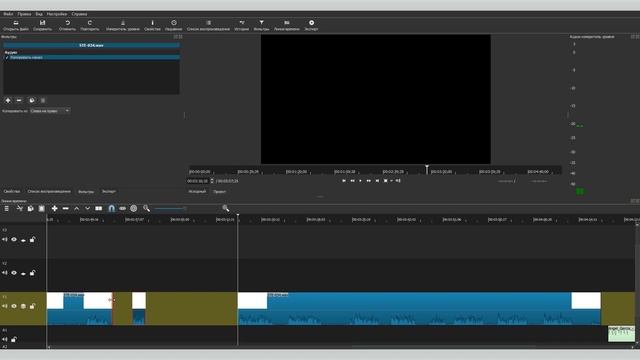Open Properties (Свойства) from the top toolbar
Viewport: 640px width, 360px height.
pos(152,23)
